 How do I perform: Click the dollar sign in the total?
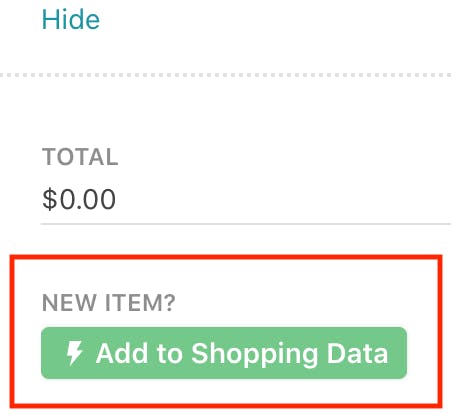pyautogui.click(x=50, y=199)
